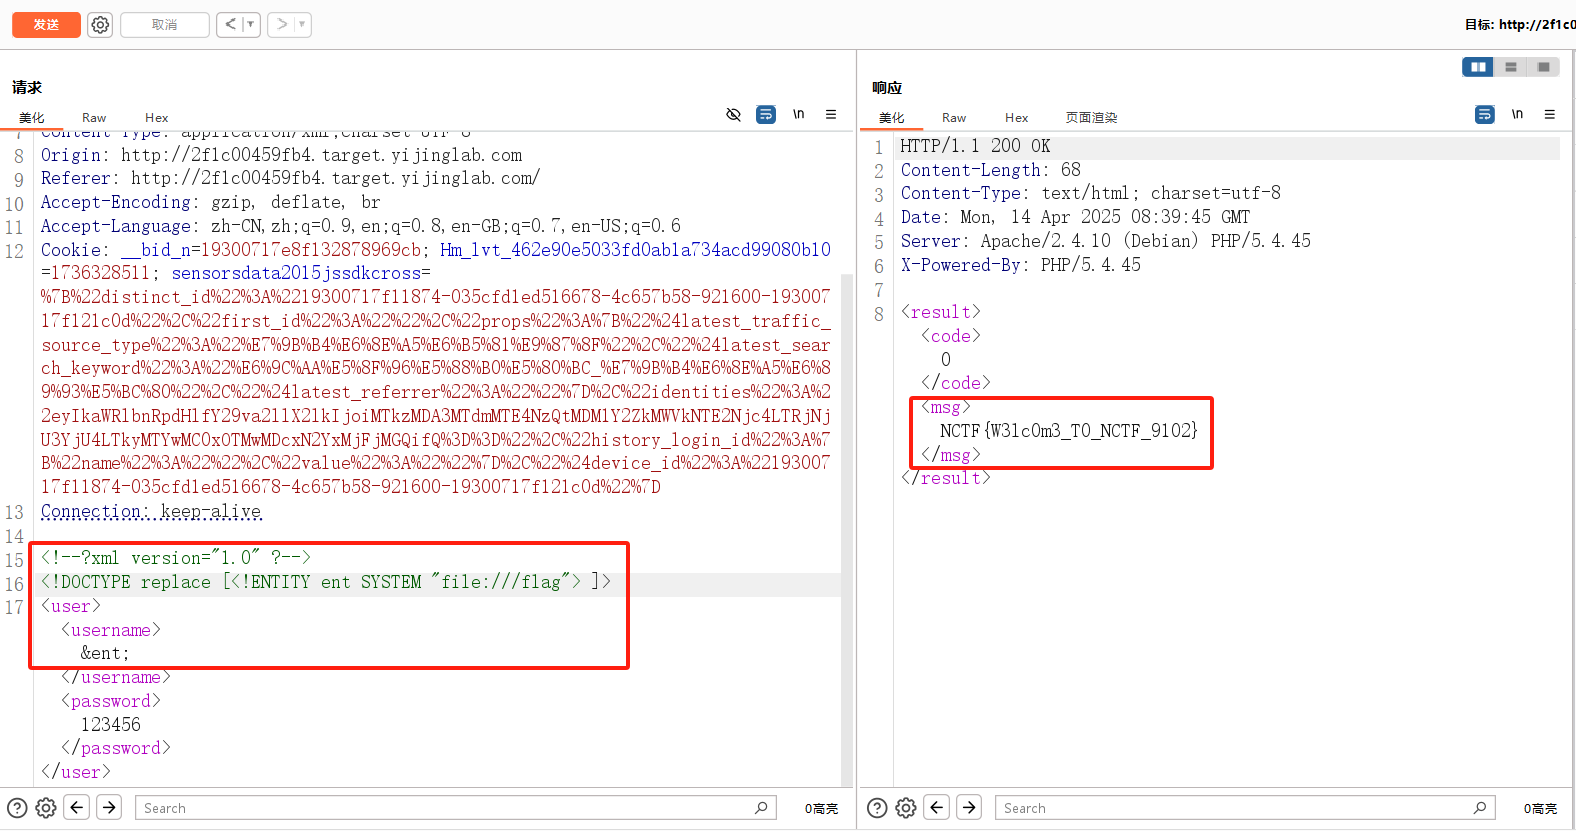
Task: Toggle word wrap icon in request panel
Action: pyautogui.click(x=766, y=115)
